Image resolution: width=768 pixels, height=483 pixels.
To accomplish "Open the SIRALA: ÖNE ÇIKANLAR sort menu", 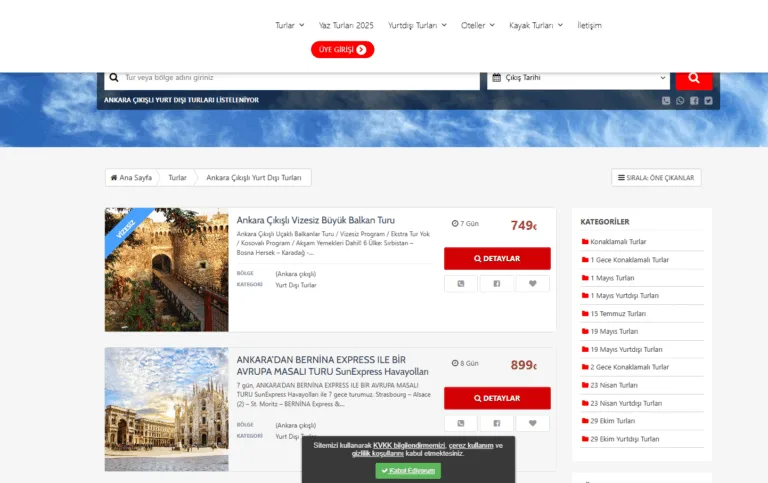I will [x=656, y=178].
